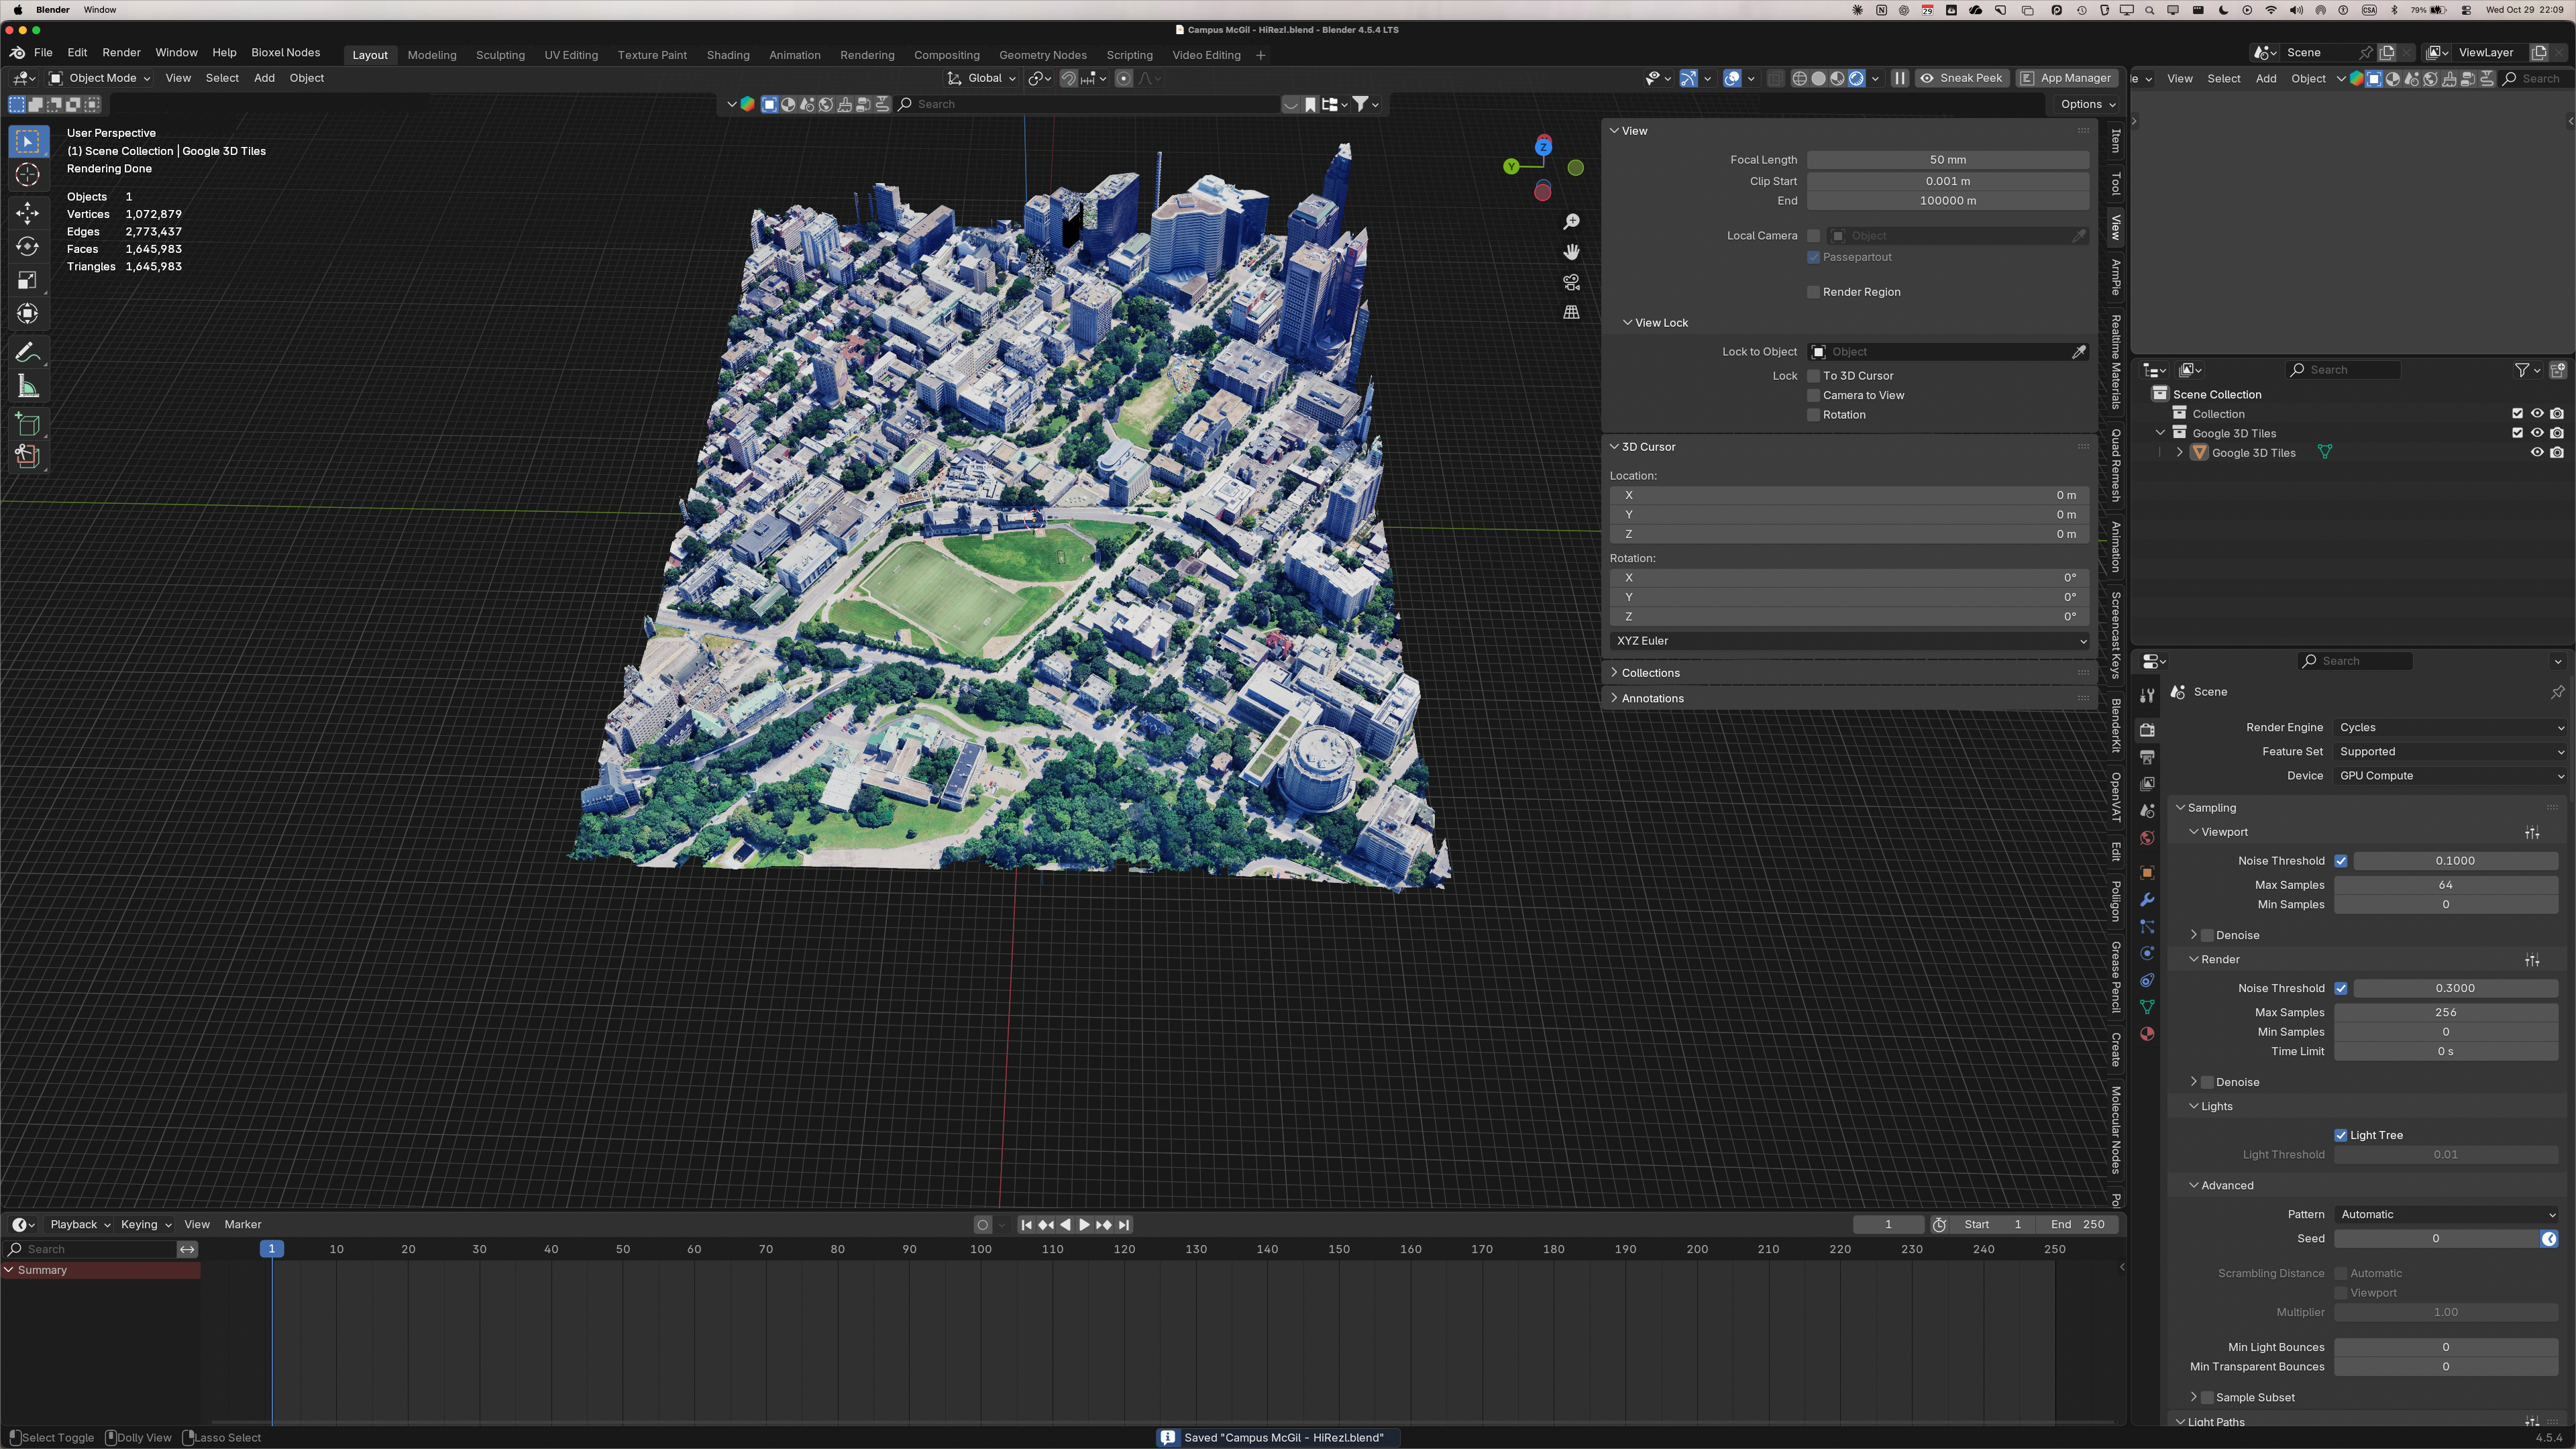Uncheck Viewport Noise Threshold checkbox
2576x1449 pixels.
tap(2341, 861)
